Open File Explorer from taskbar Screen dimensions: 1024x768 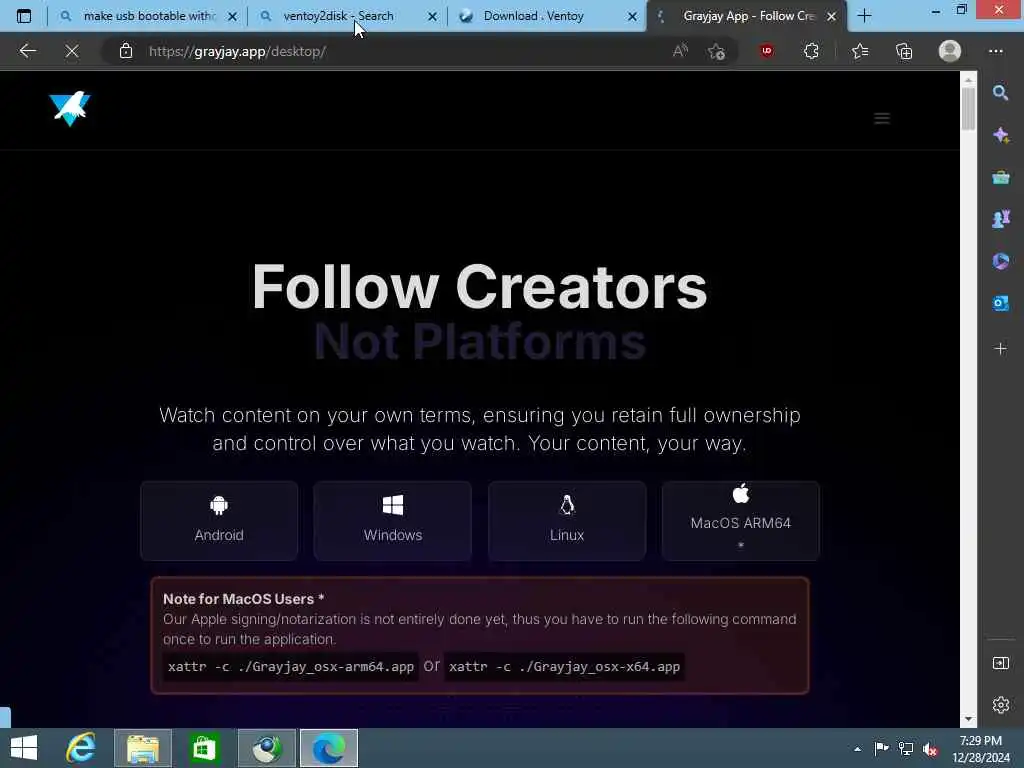click(143, 748)
